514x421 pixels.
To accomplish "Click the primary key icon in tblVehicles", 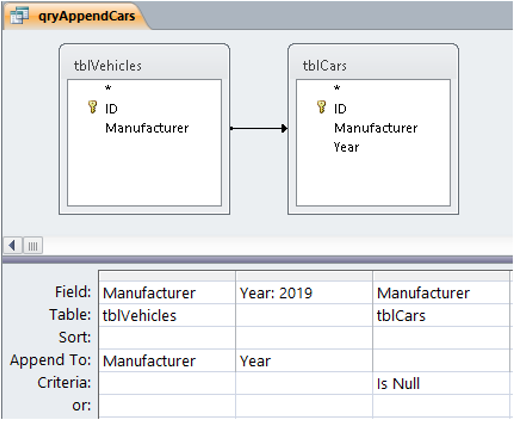I will (92, 107).
